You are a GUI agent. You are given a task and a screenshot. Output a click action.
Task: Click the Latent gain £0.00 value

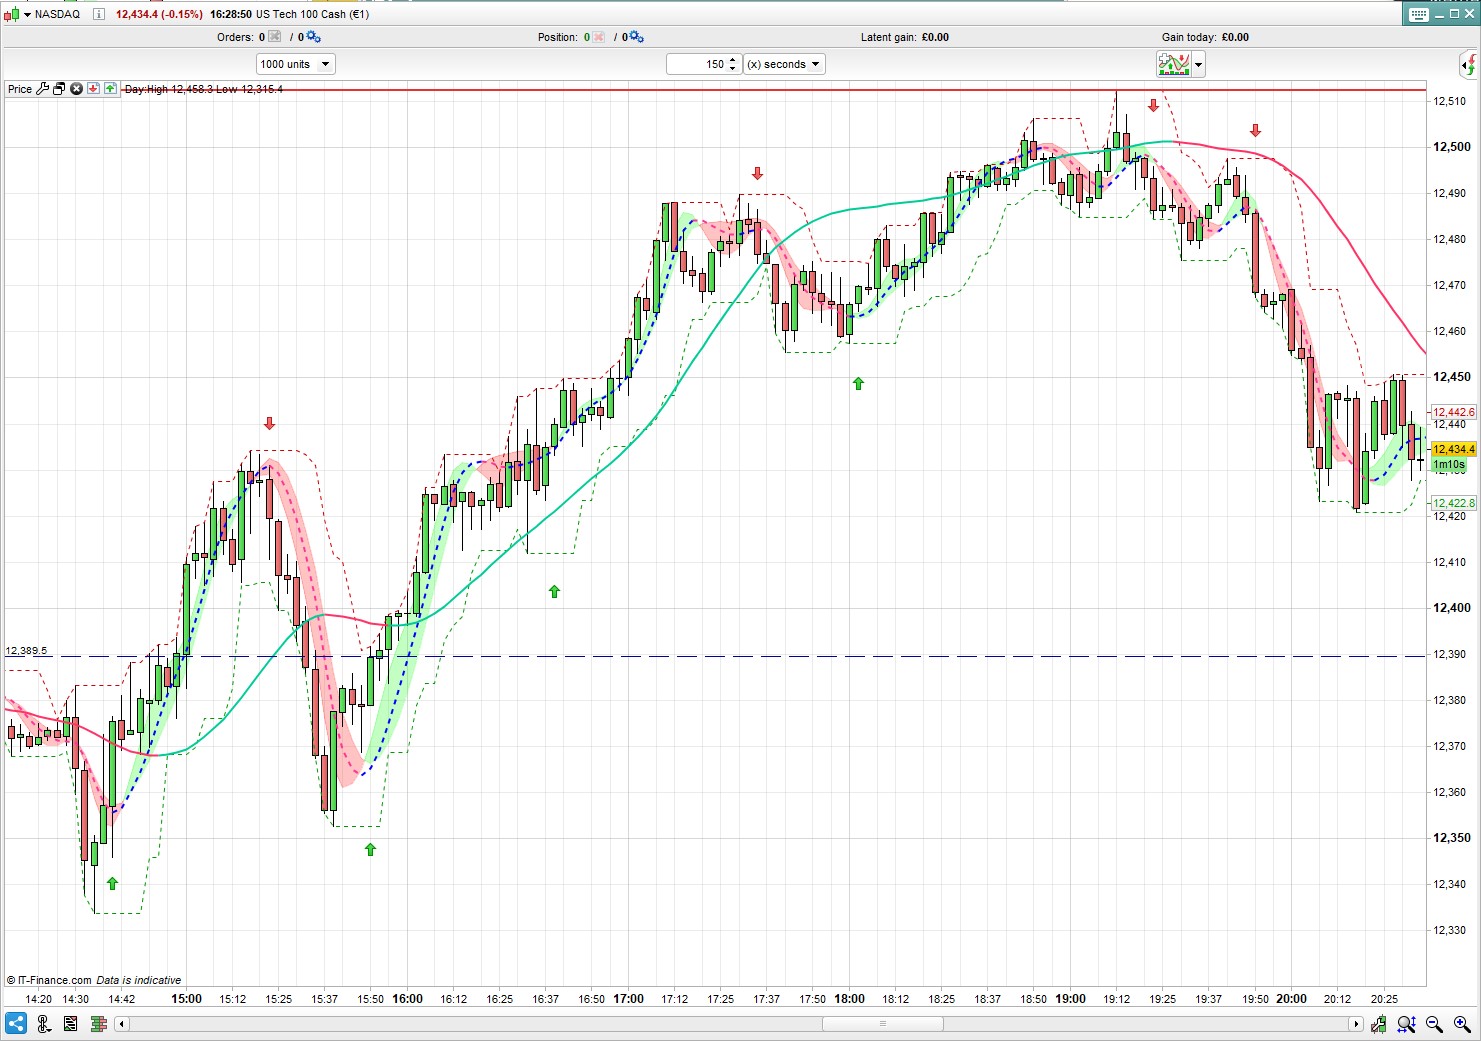click(935, 37)
